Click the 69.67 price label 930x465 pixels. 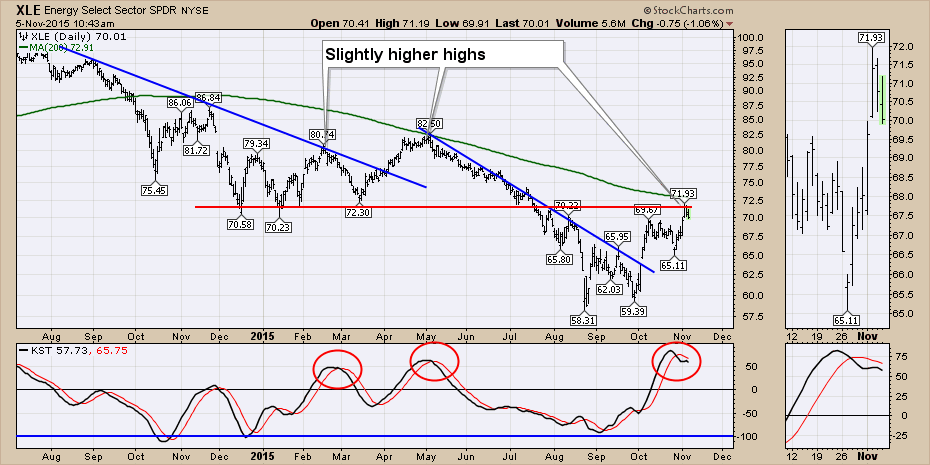[x=647, y=210]
